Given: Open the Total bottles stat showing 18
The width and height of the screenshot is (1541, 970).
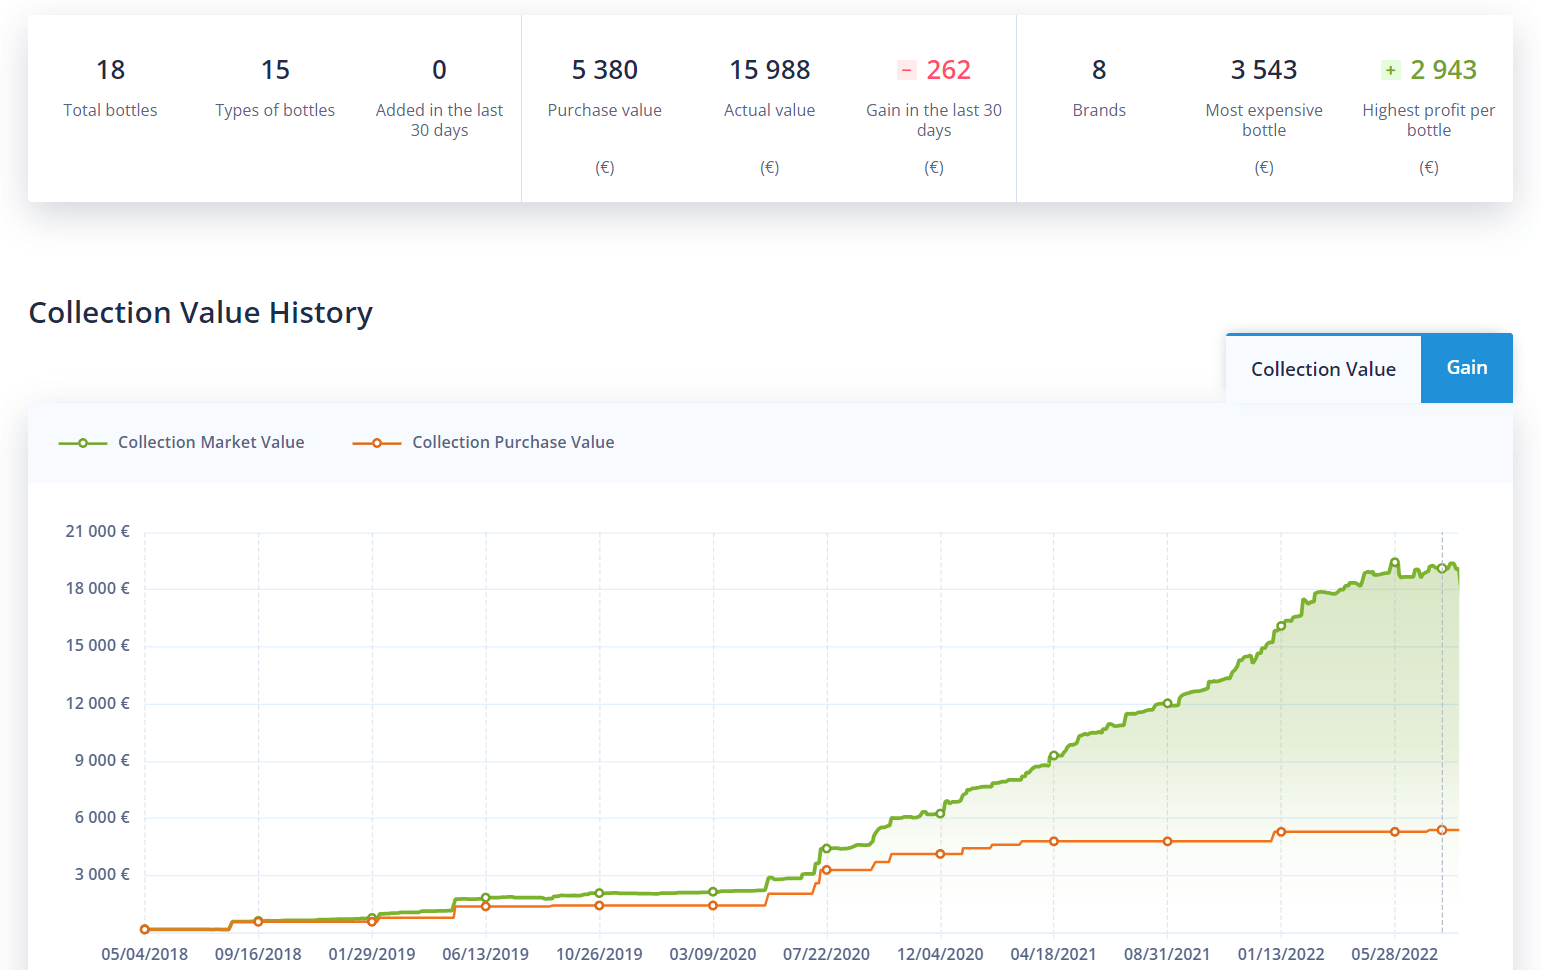Looking at the screenshot, I should 110,70.
